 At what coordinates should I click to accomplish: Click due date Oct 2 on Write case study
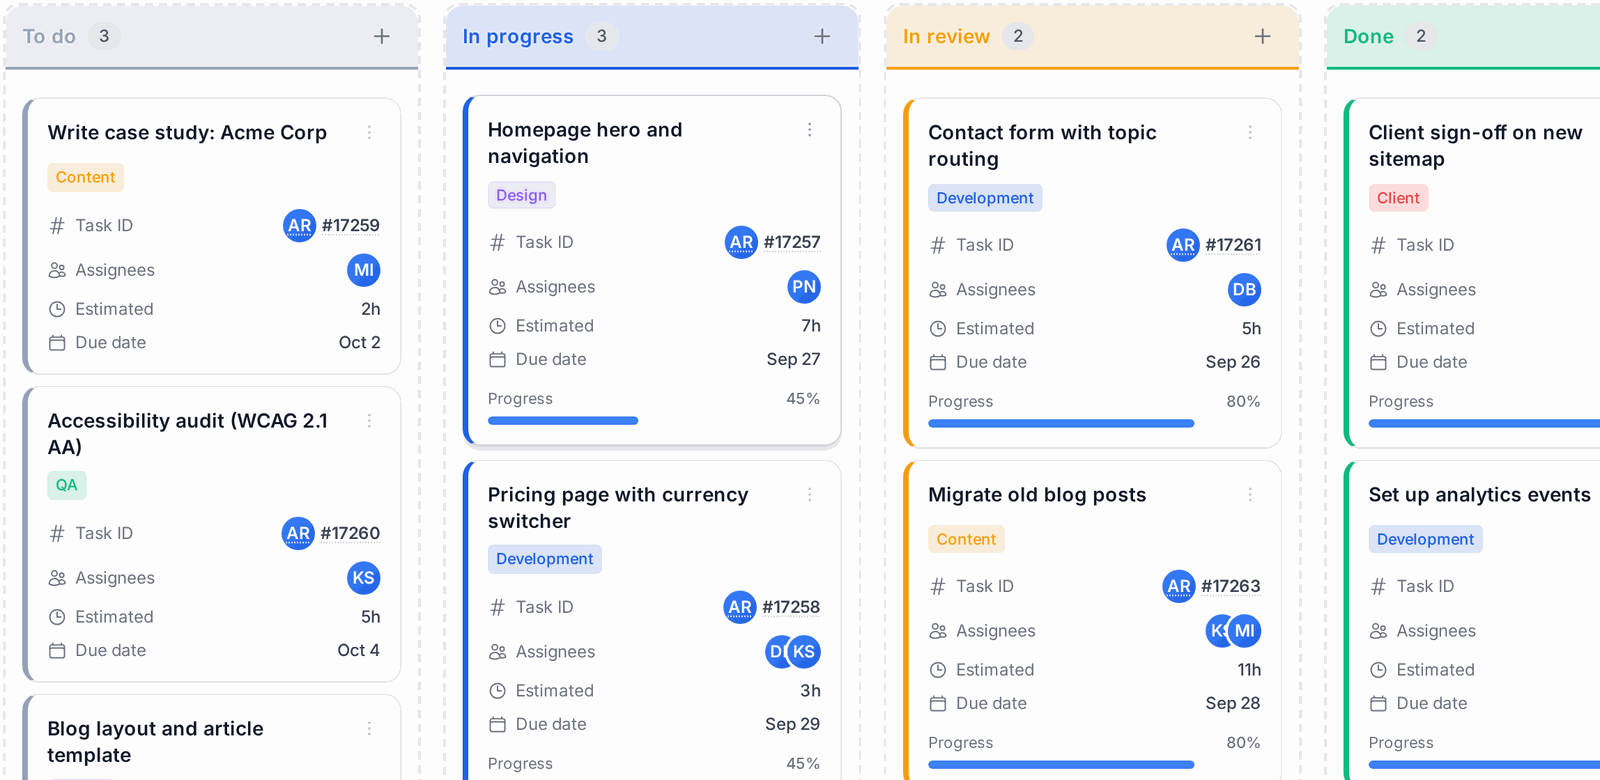[360, 343]
